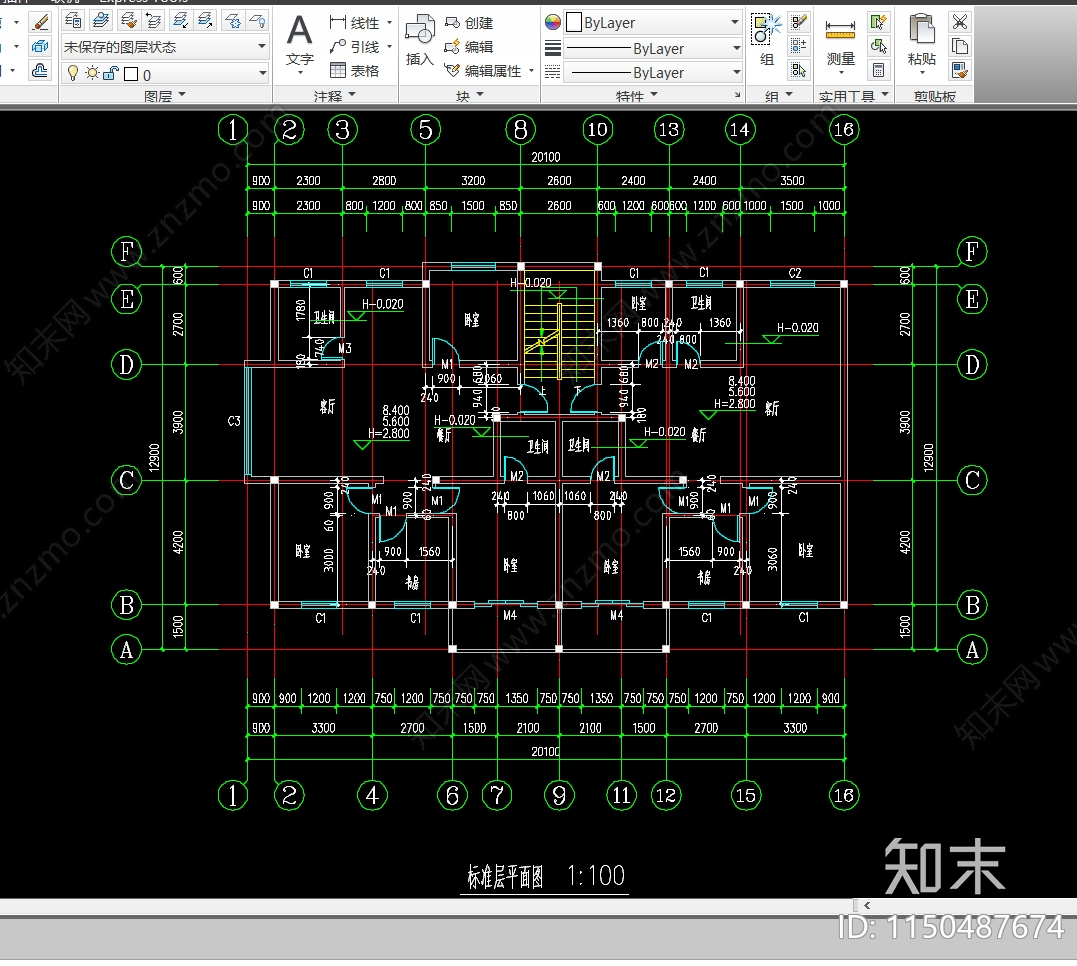Open the QuickCalc calculator icon

point(879,70)
